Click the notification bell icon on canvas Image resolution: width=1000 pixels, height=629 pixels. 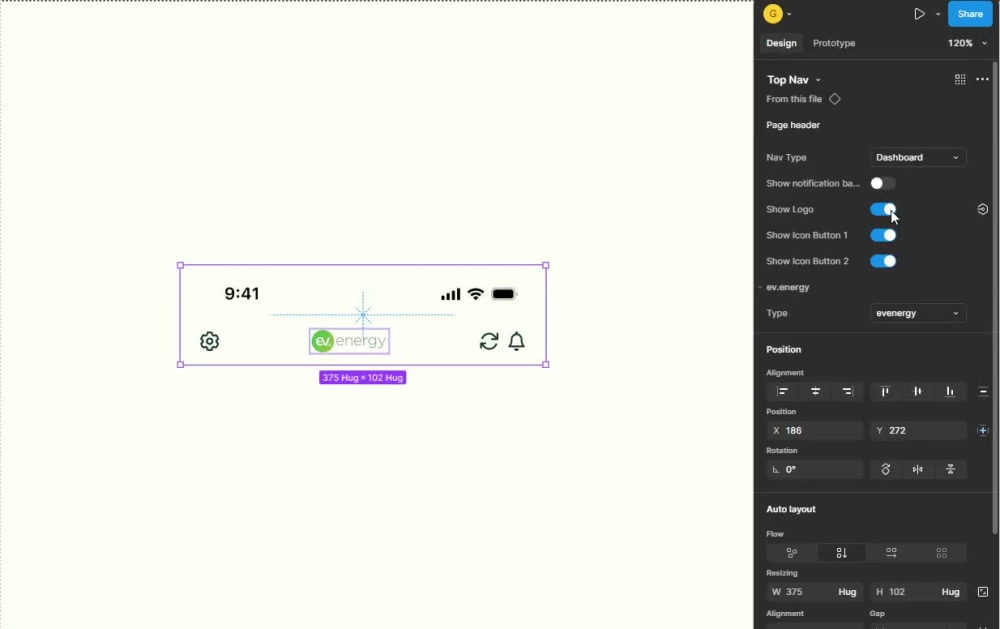pos(516,341)
